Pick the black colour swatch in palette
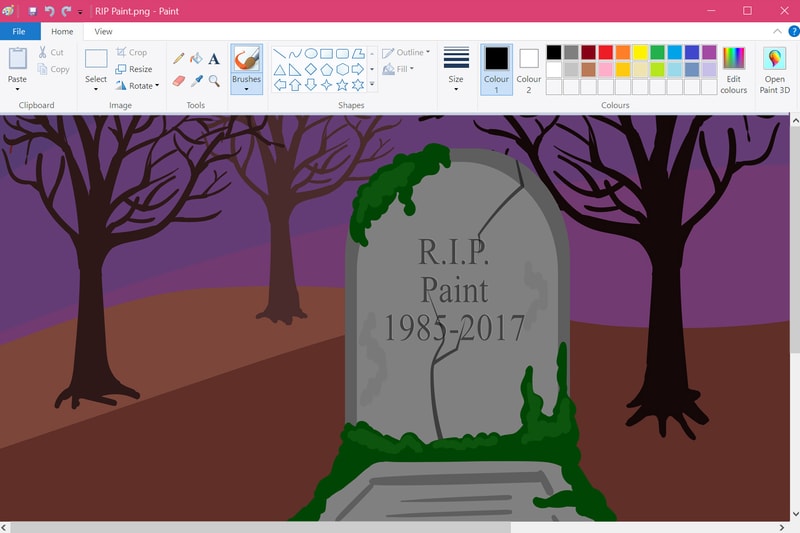 click(x=554, y=52)
